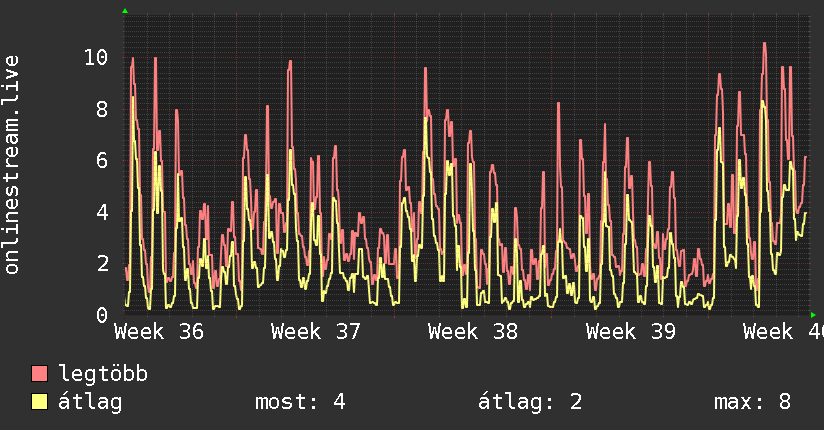Click the yellow átlag legend swatch
Viewport: 824px width, 430px height.
[x=39, y=402]
